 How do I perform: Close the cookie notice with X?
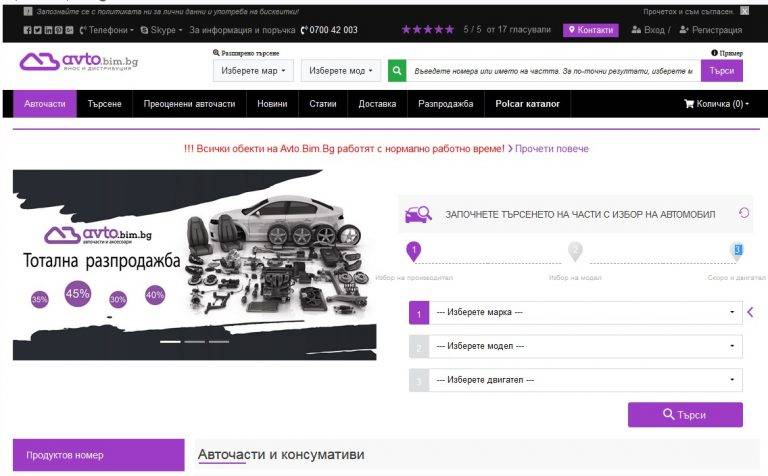[x=744, y=11]
